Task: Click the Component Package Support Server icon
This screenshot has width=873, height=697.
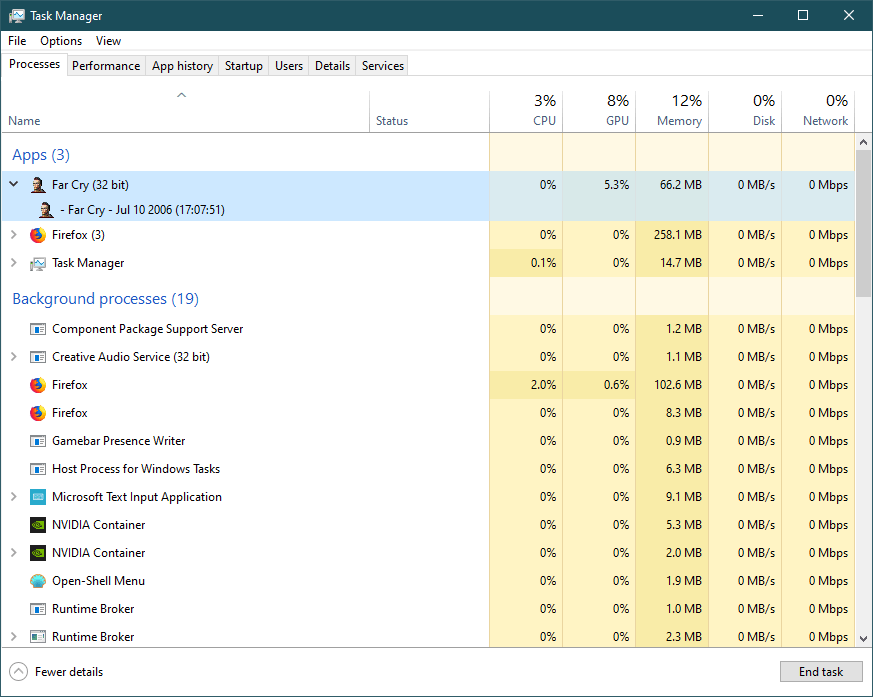Action: [38, 329]
